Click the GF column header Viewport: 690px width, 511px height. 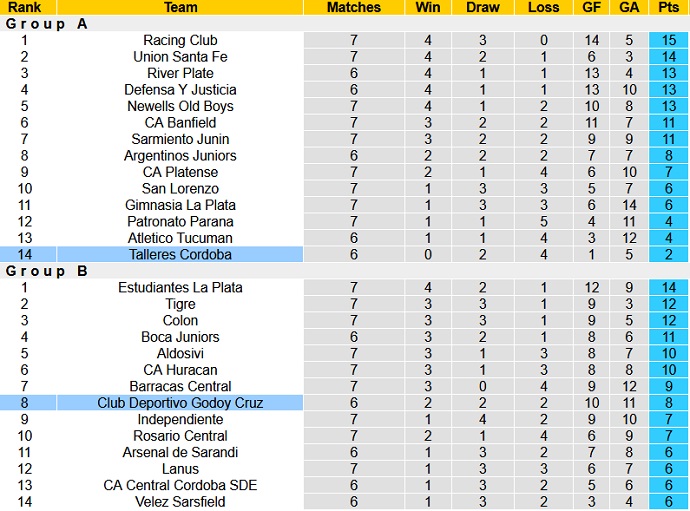point(592,7)
